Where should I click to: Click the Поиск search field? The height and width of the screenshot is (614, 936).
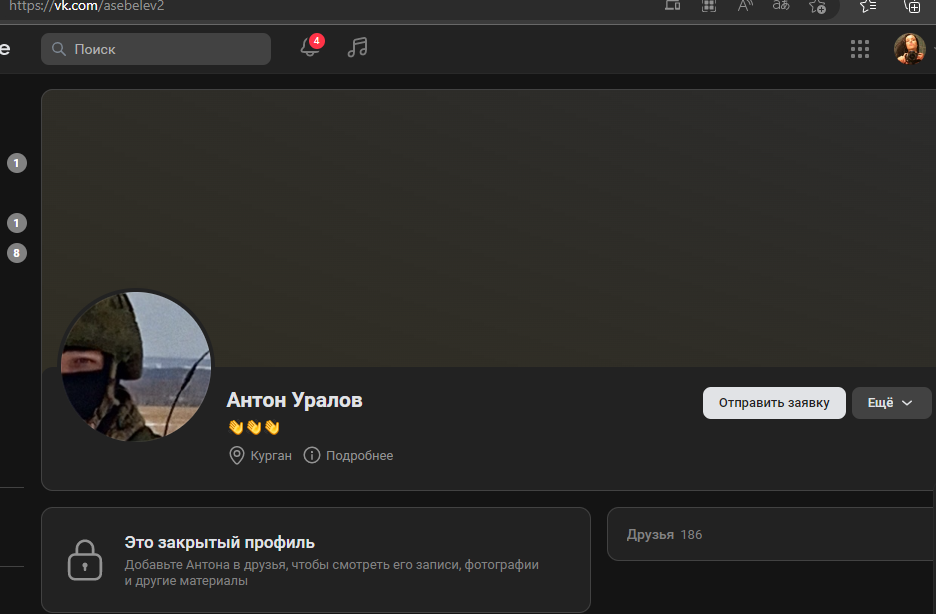pos(156,49)
